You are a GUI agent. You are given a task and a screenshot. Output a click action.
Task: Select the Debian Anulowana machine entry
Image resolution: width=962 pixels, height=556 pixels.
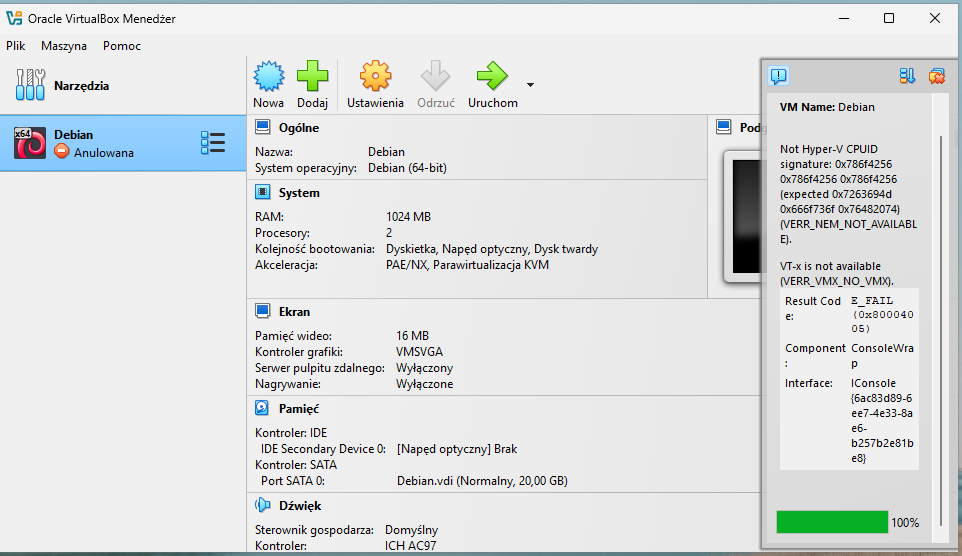pyautogui.click(x=123, y=143)
